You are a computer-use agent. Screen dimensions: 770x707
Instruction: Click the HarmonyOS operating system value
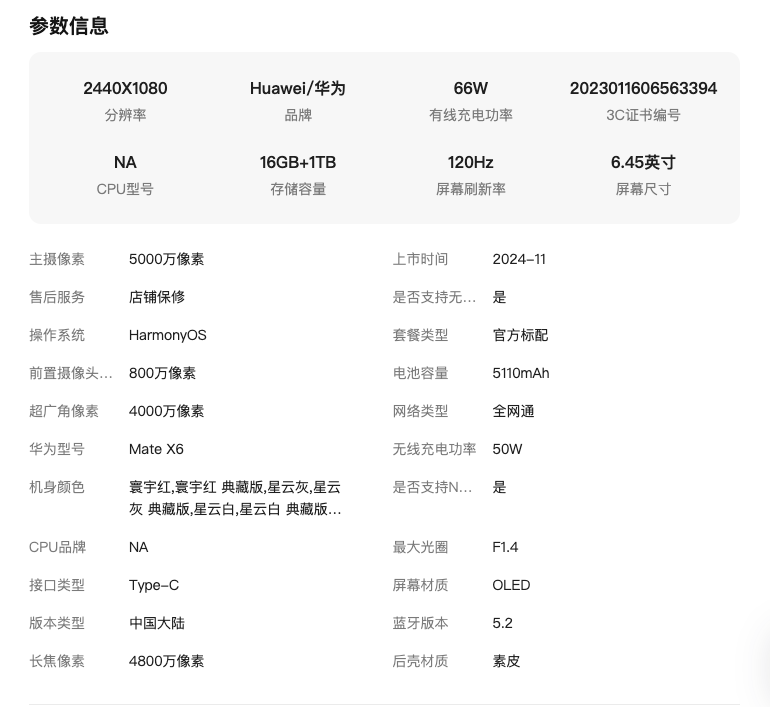(x=167, y=335)
